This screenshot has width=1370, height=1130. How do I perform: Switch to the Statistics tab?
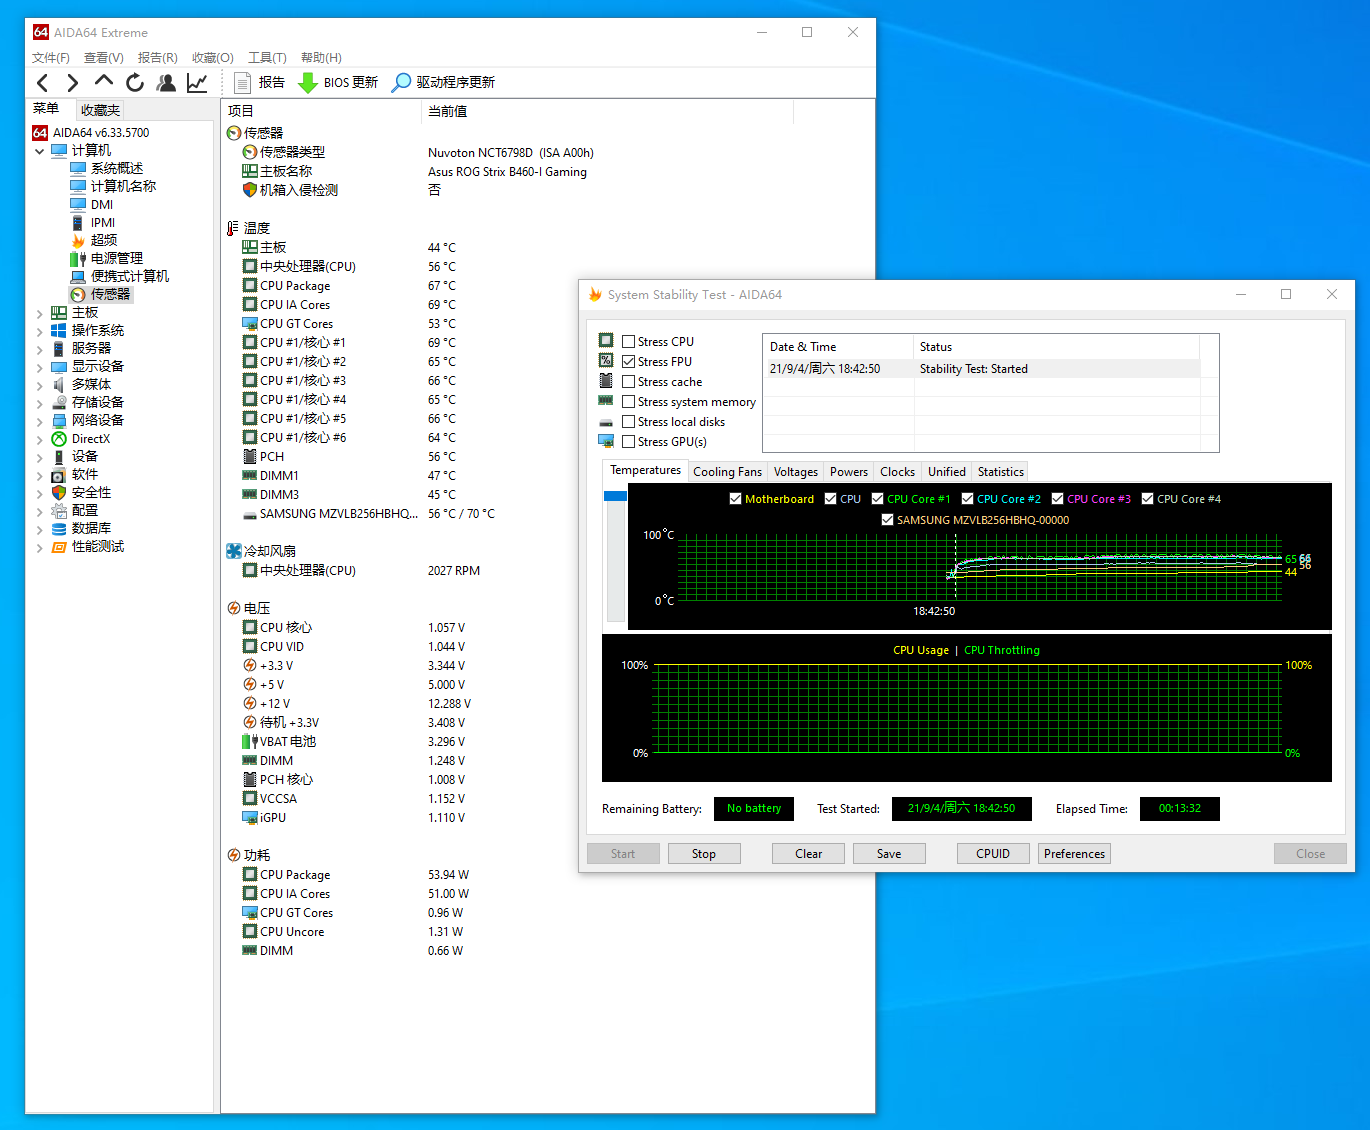pyautogui.click(x=1001, y=472)
